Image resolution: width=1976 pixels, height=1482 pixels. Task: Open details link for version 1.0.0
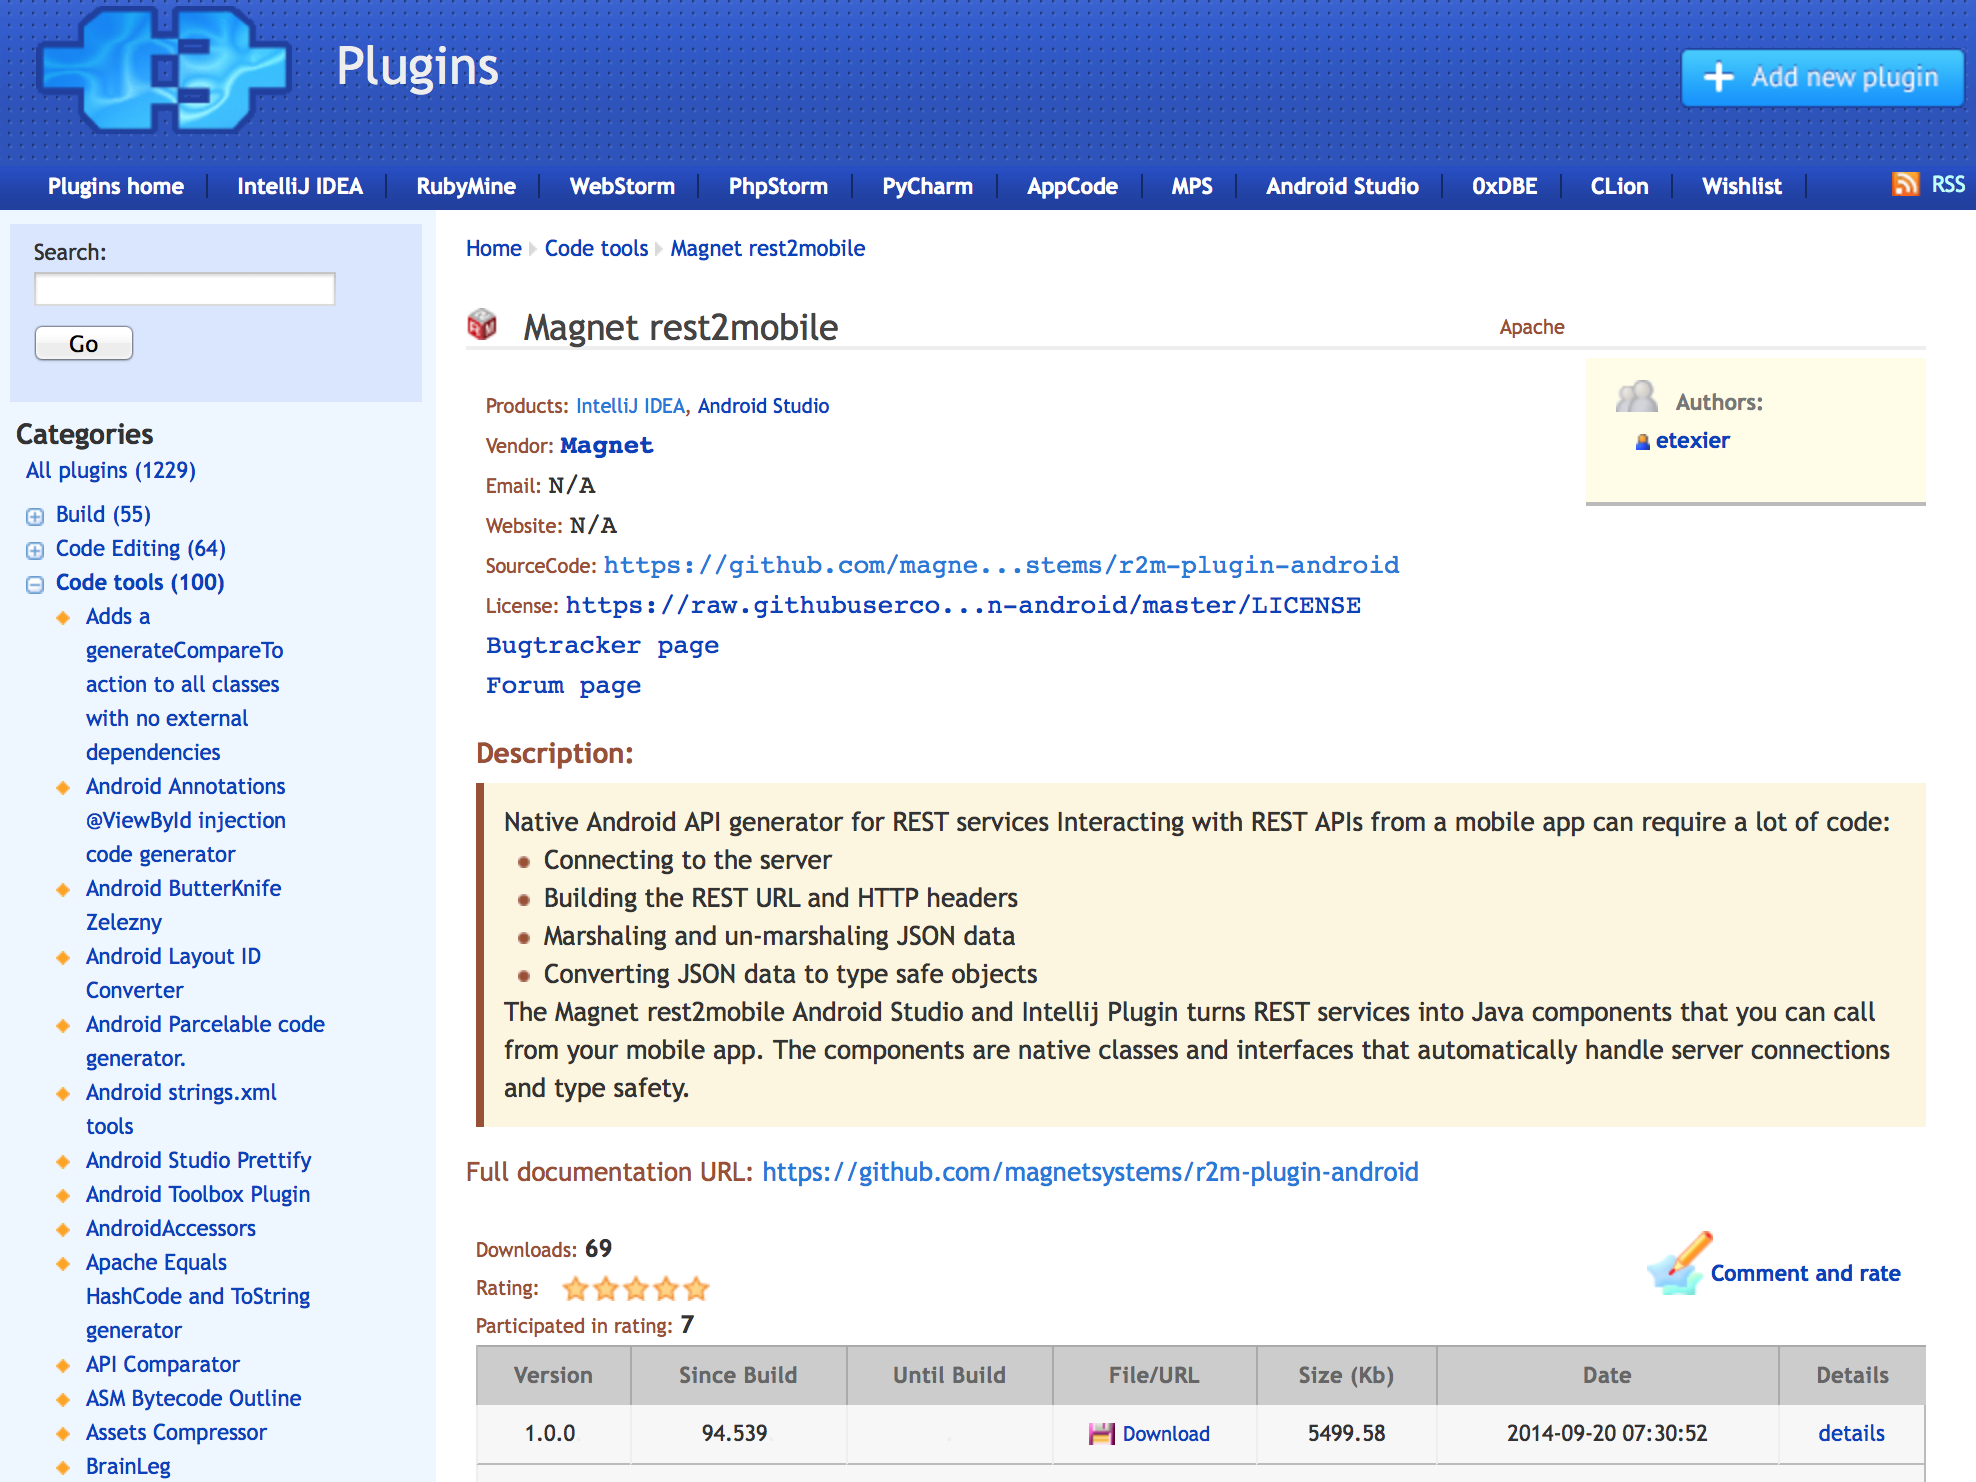point(1851,1434)
